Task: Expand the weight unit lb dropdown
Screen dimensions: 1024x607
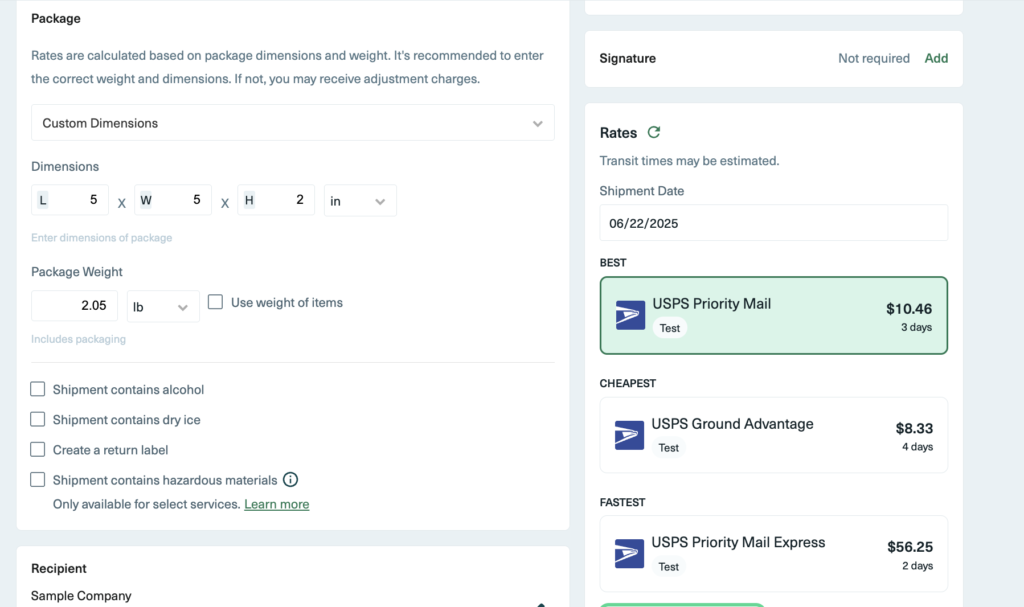Action: pos(162,307)
